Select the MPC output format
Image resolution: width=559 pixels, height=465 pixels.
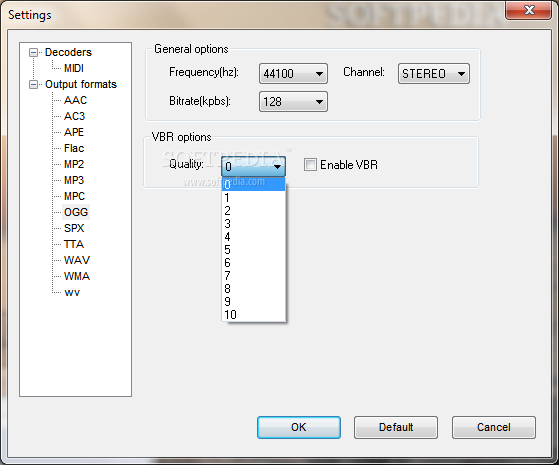coord(75,196)
